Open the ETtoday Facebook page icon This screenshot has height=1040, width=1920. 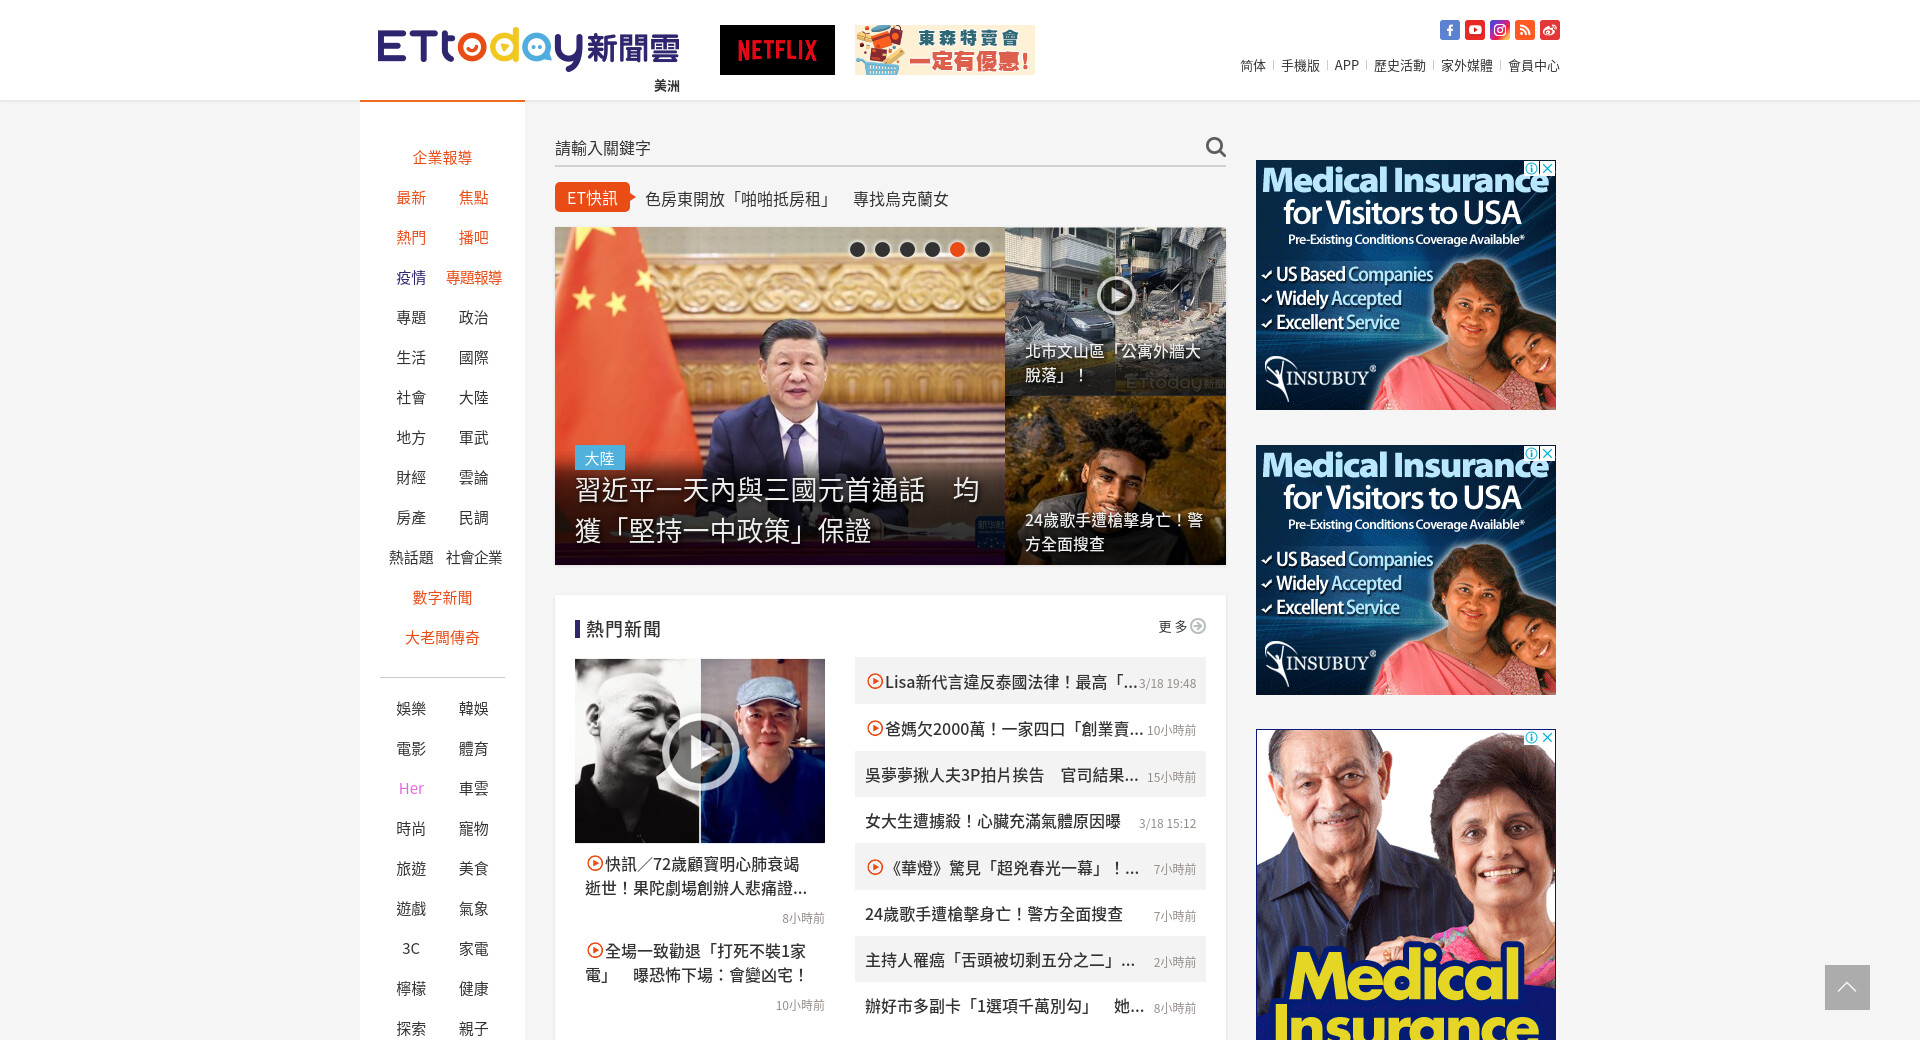click(x=1450, y=30)
